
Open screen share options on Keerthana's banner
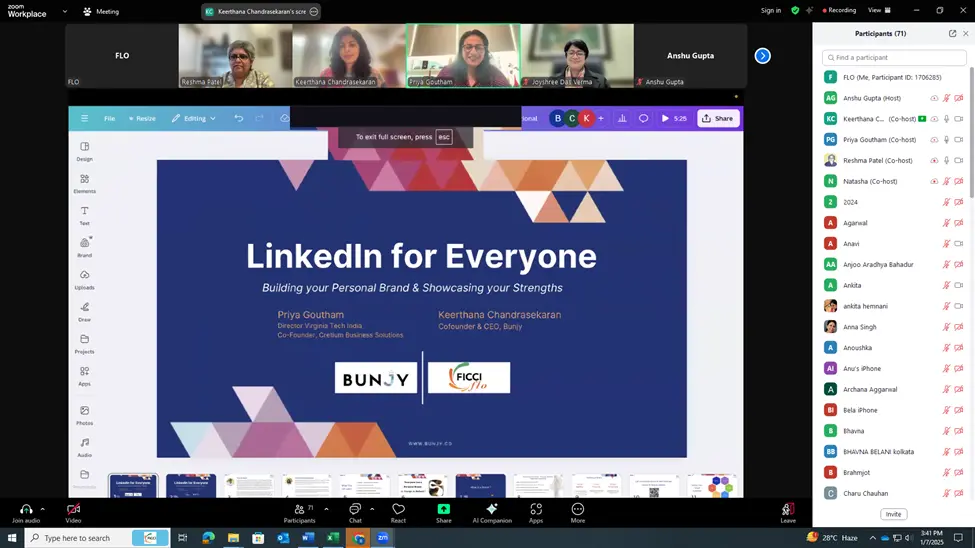[x=314, y=11]
